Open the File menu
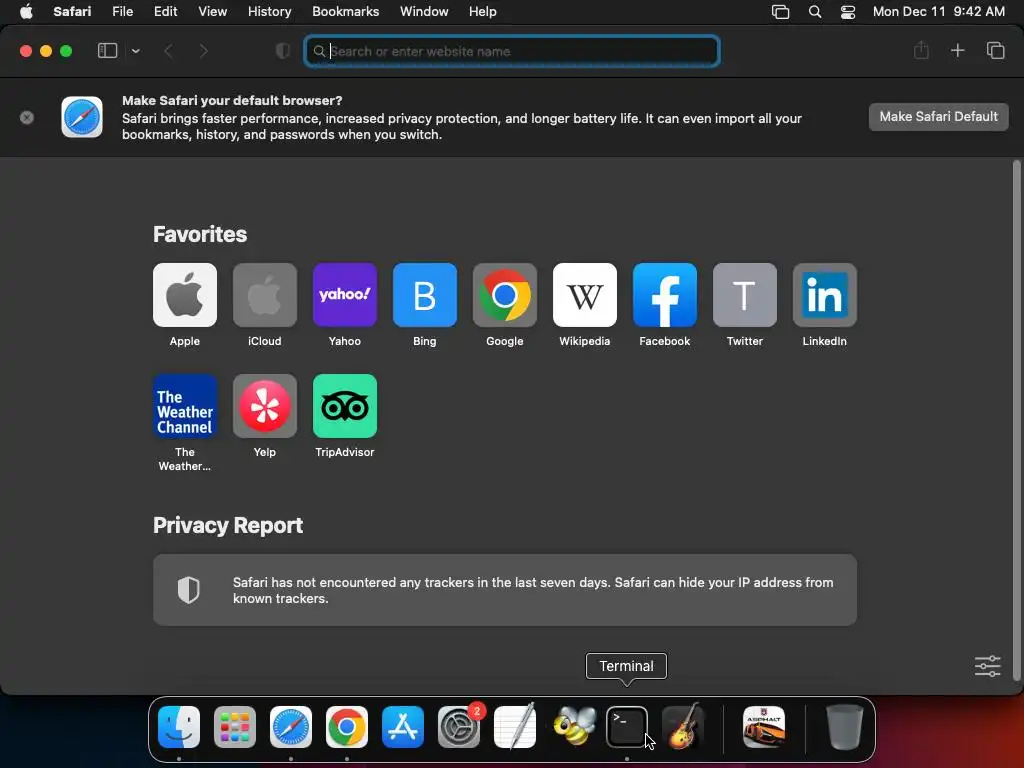Image resolution: width=1024 pixels, height=768 pixels. (122, 12)
